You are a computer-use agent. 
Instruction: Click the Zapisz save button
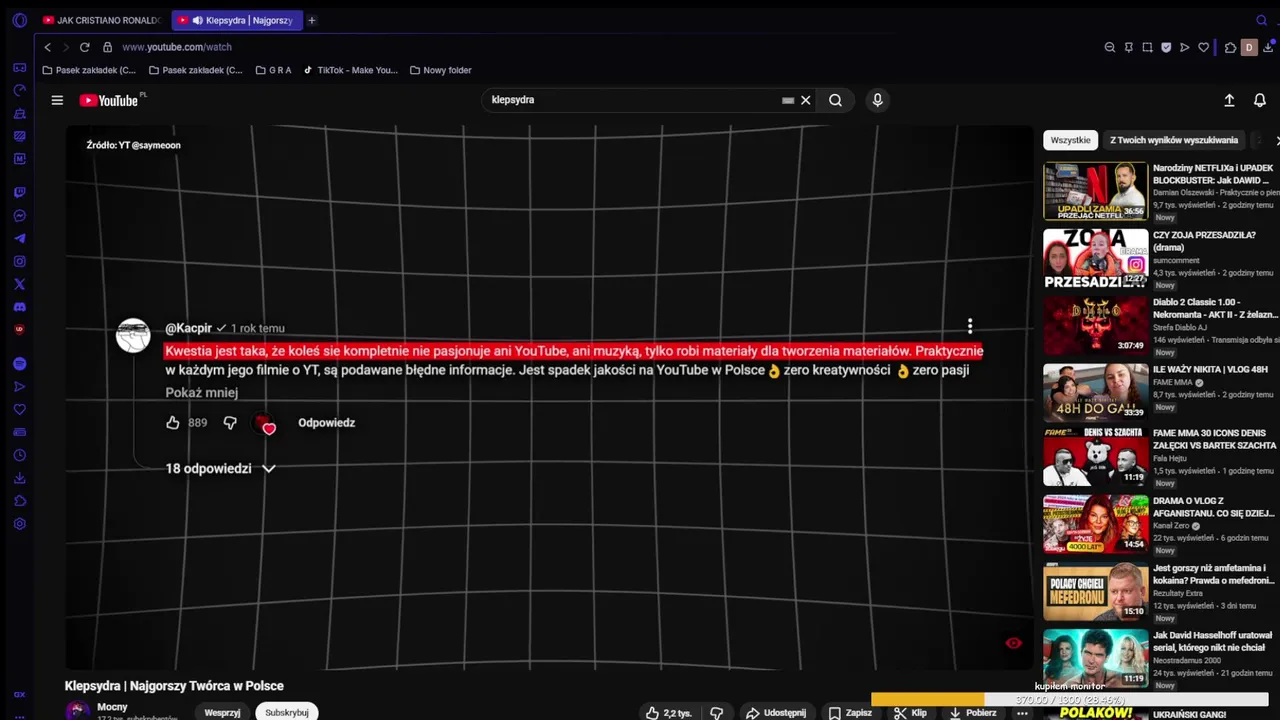(850, 713)
